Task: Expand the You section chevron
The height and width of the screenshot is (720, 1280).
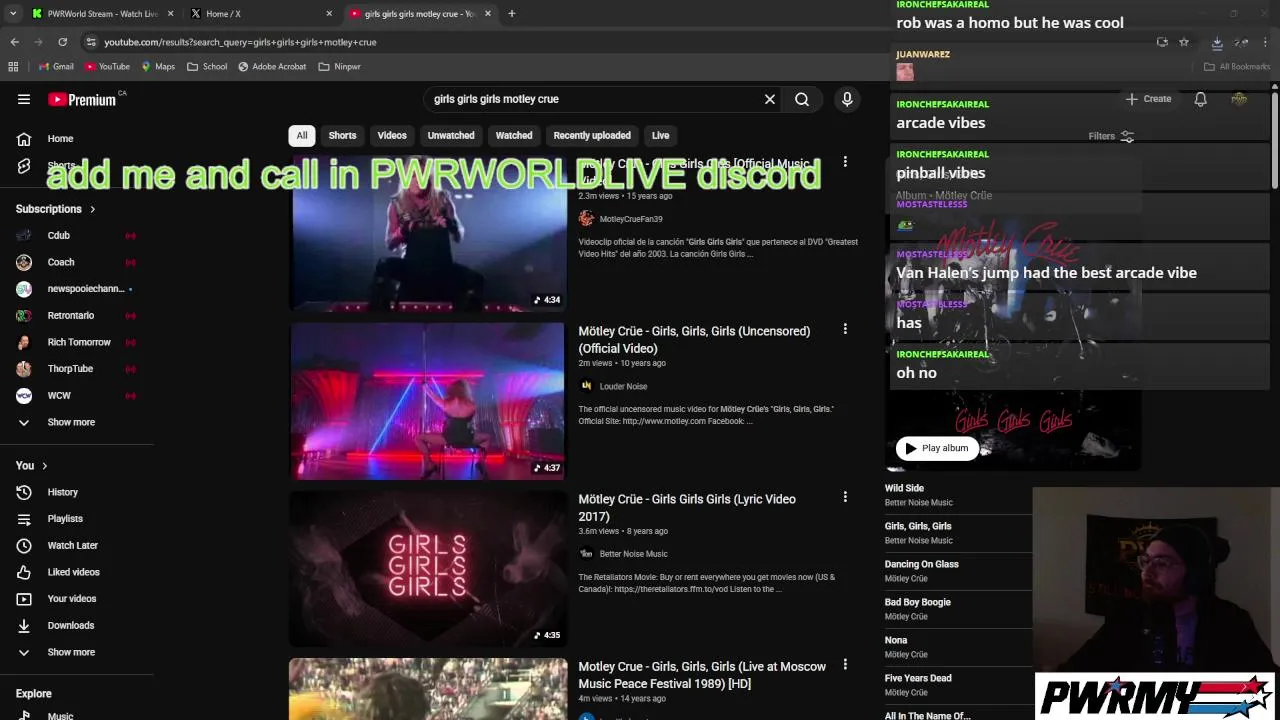Action: coord(44,466)
